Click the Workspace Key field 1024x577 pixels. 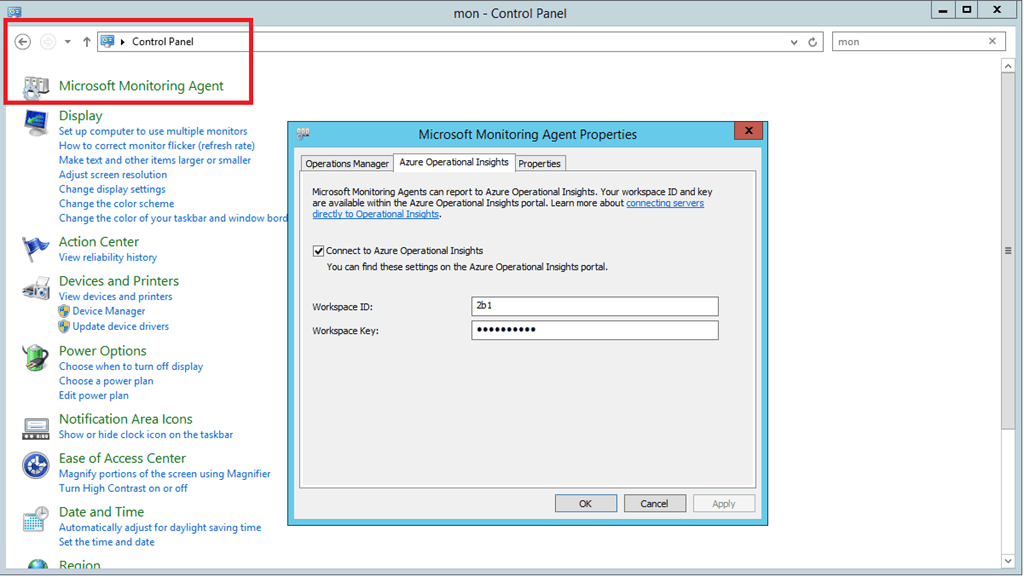tap(595, 330)
